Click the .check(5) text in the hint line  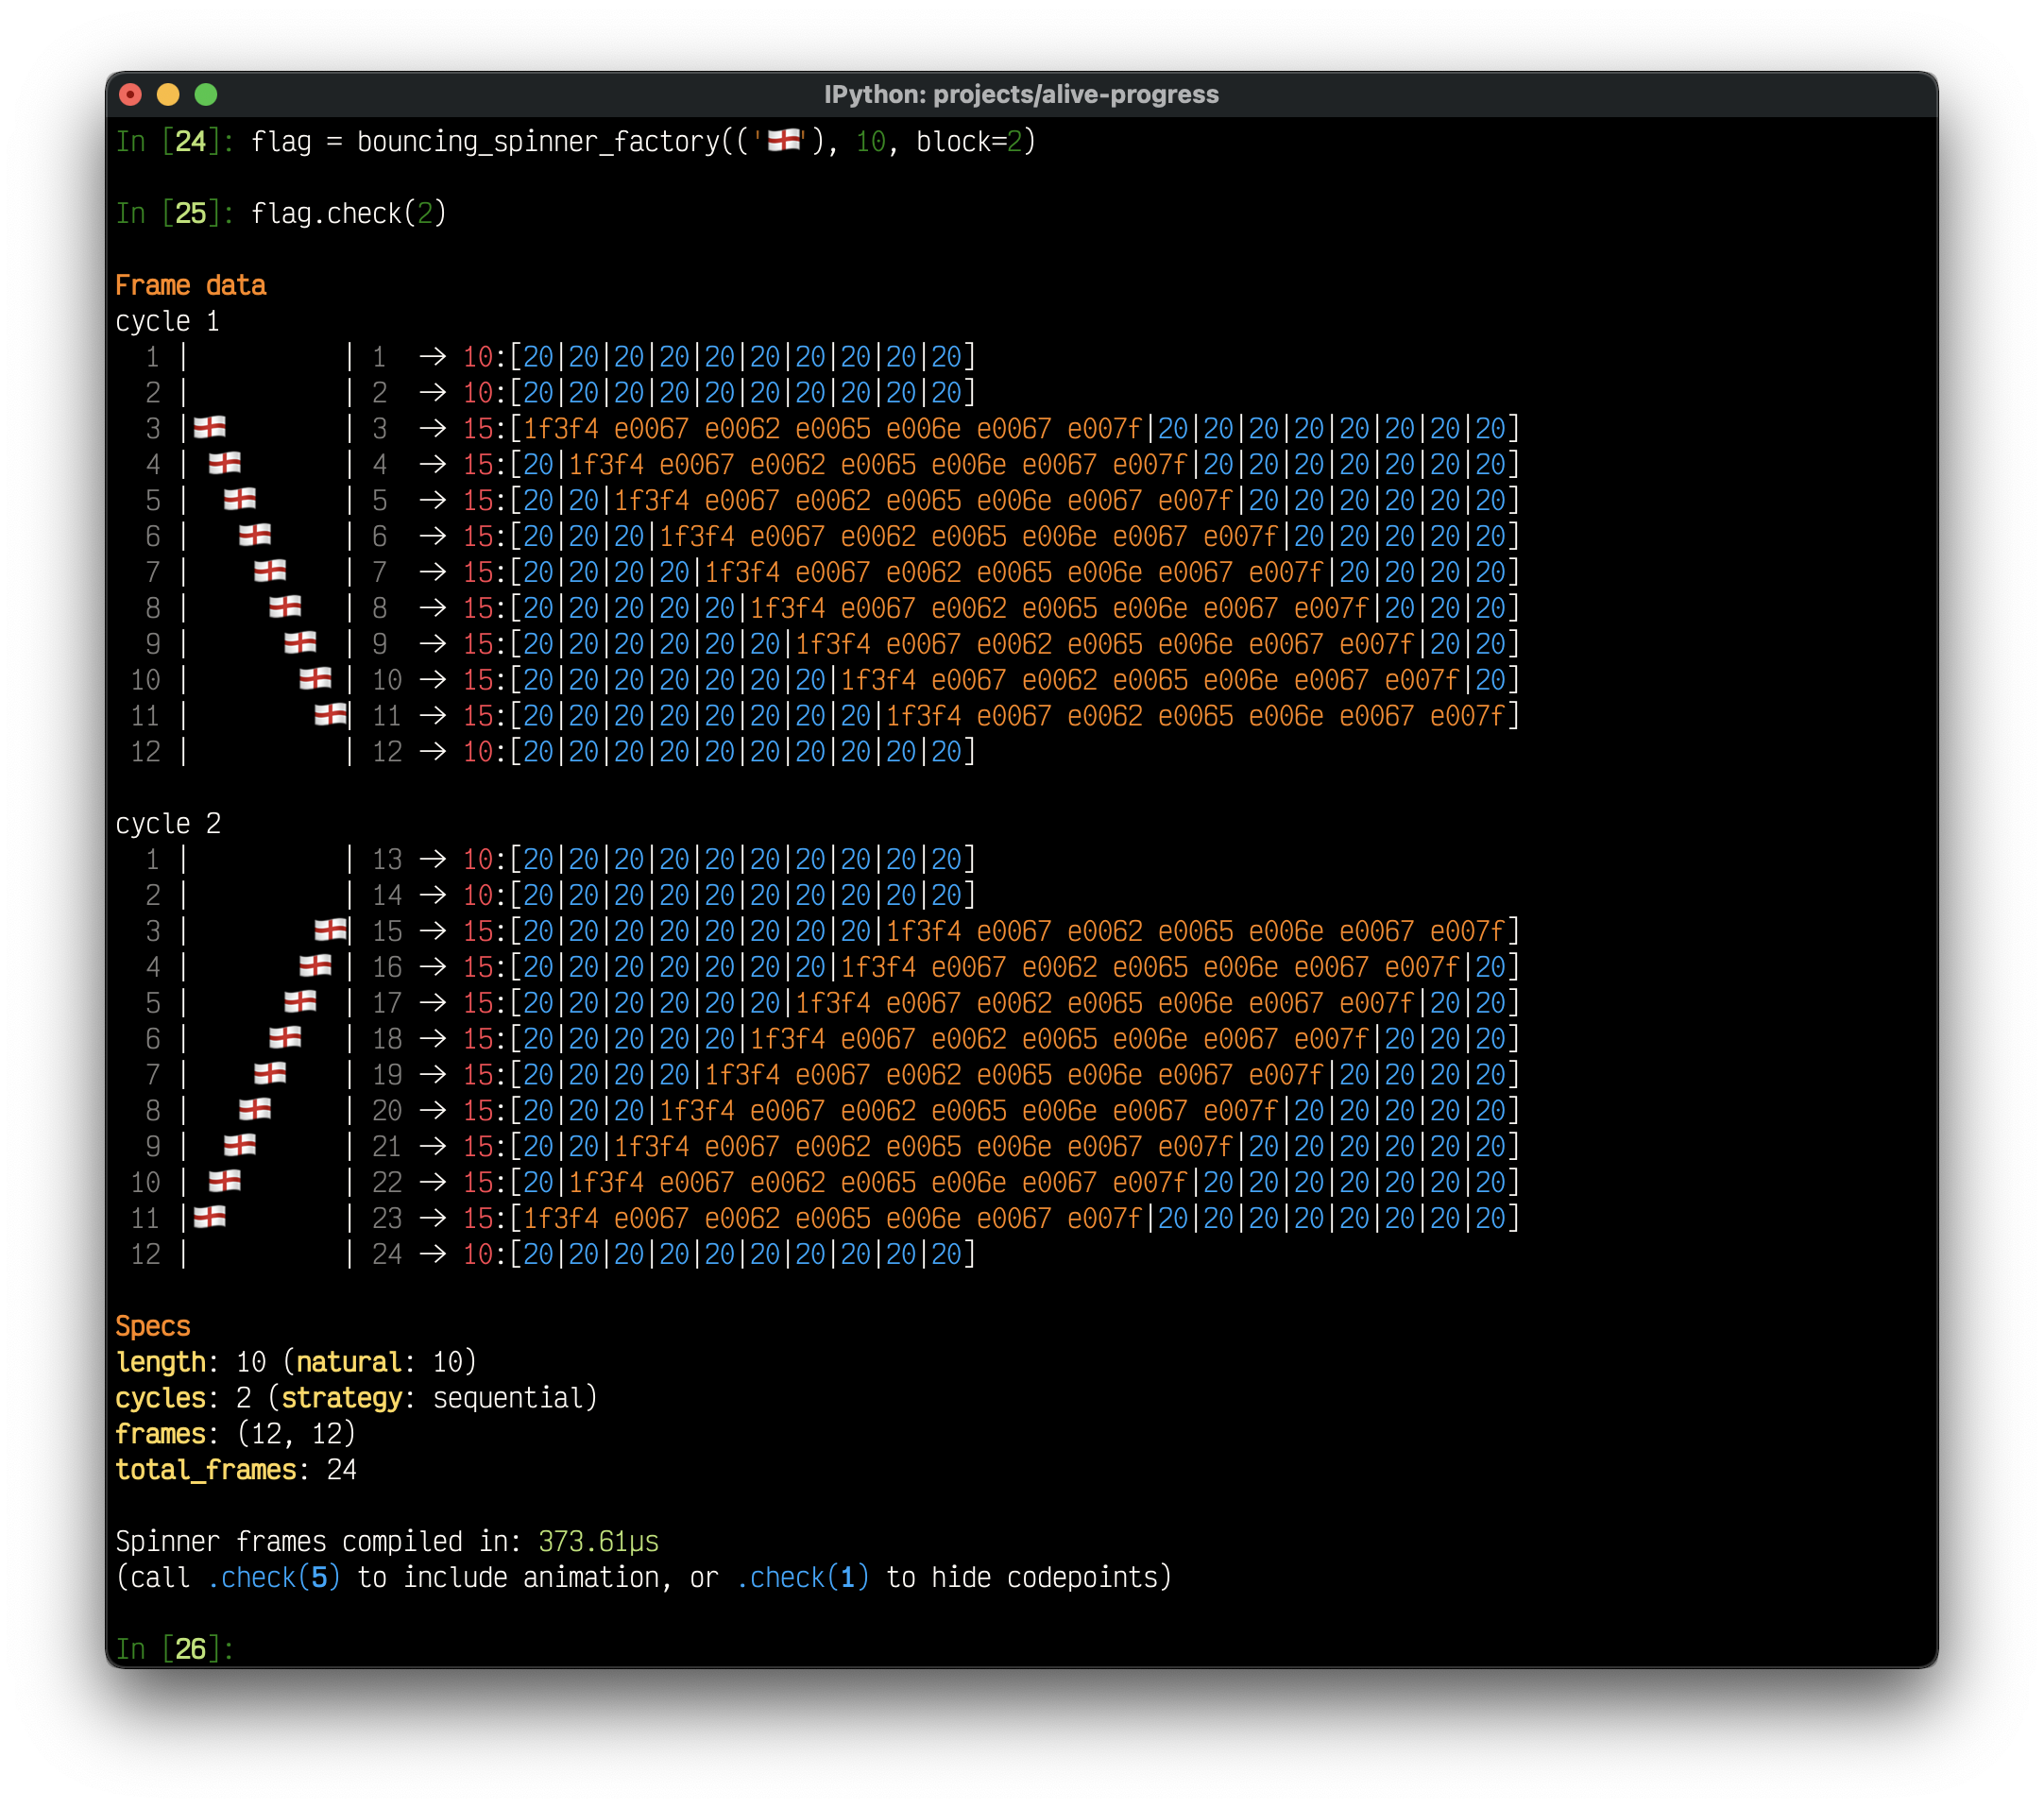coord(273,1577)
